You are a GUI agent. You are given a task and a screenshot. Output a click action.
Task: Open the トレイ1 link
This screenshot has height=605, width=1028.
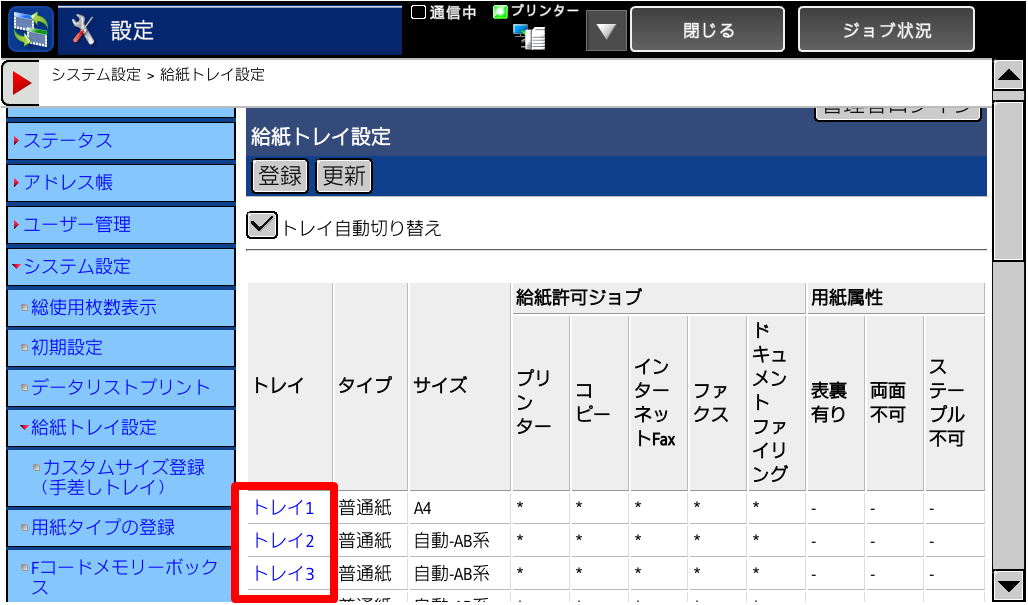pos(283,508)
